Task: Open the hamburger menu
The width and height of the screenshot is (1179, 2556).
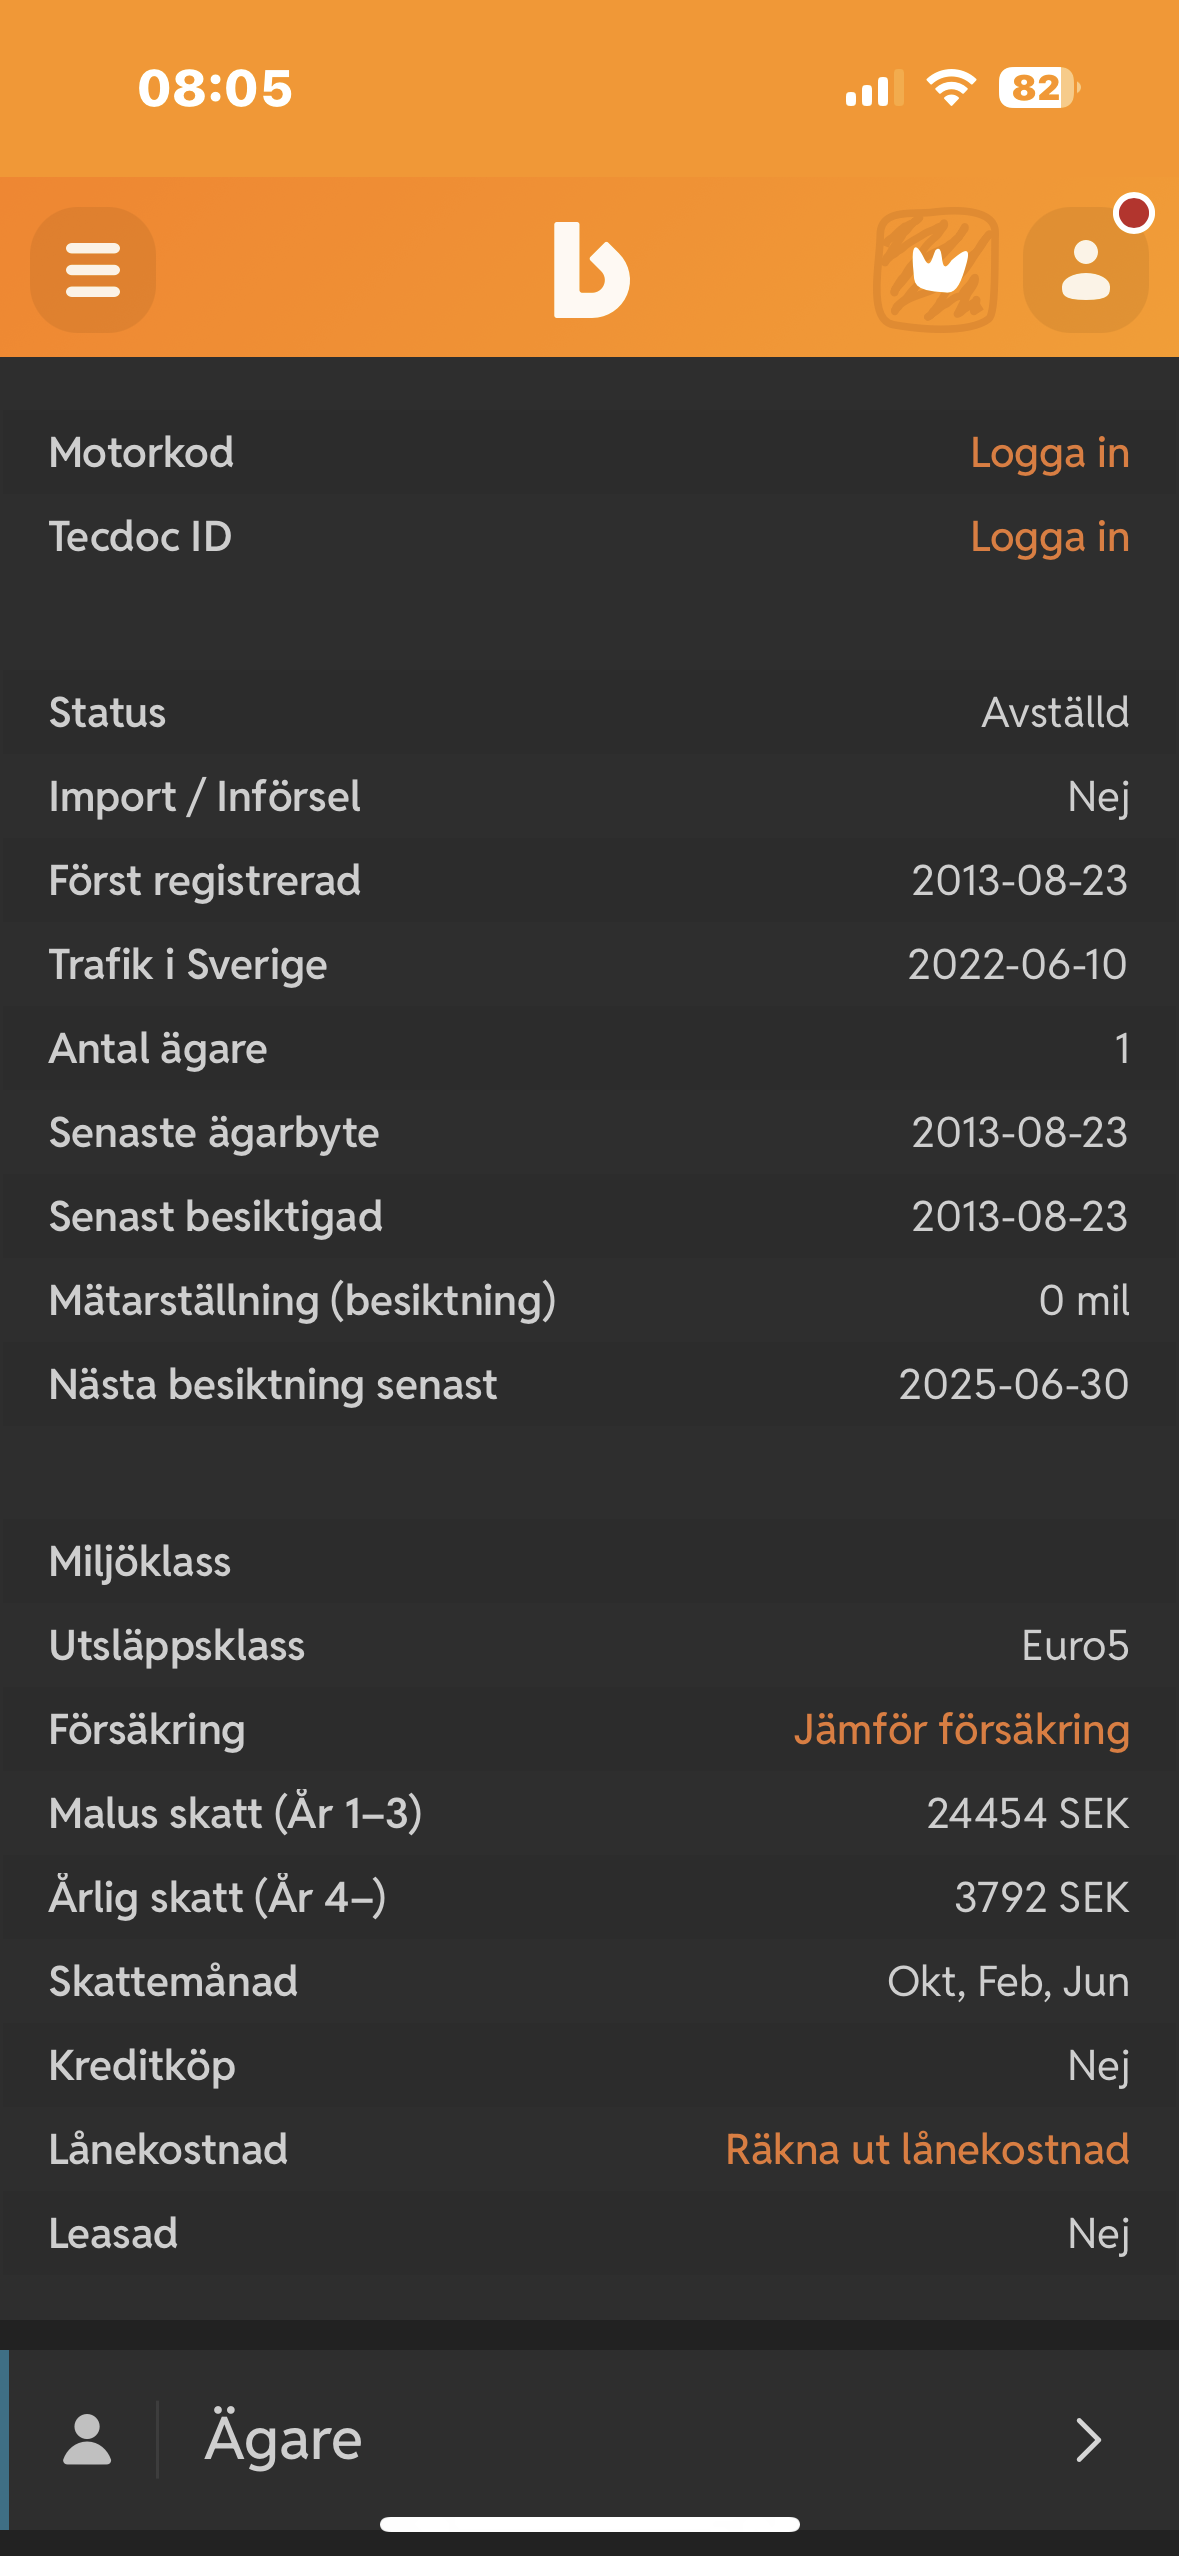Action: [93, 270]
